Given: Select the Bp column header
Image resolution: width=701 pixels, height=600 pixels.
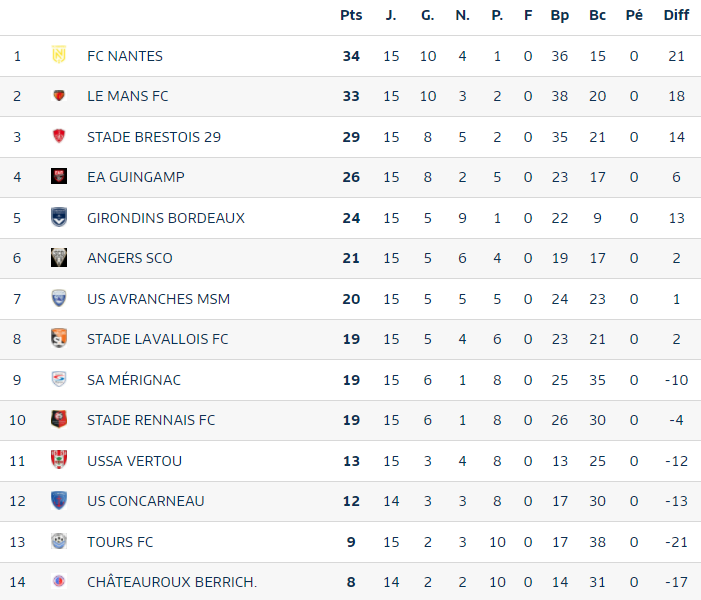Looking at the screenshot, I should click(x=559, y=16).
